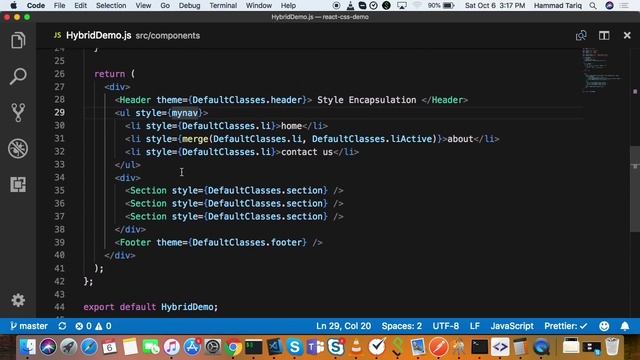Open the Apple menu
640x360 pixels.
[x=13, y=5]
